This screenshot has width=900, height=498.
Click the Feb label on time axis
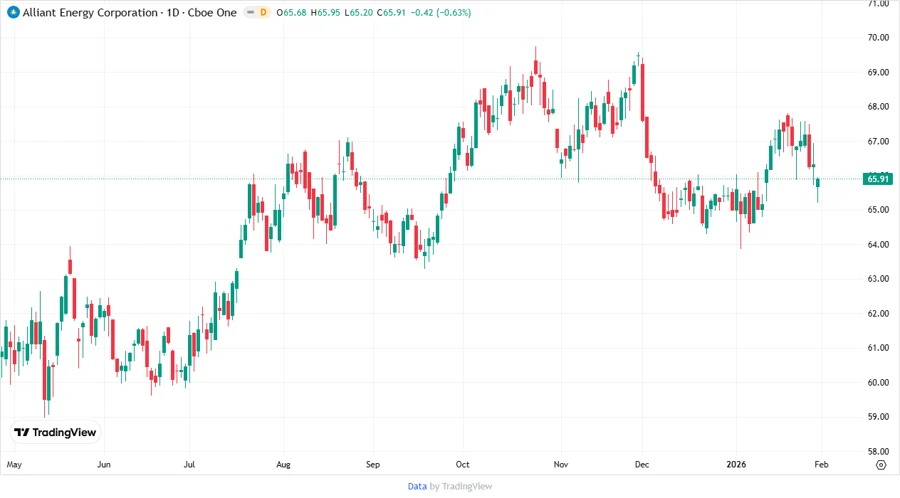click(x=821, y=464)
